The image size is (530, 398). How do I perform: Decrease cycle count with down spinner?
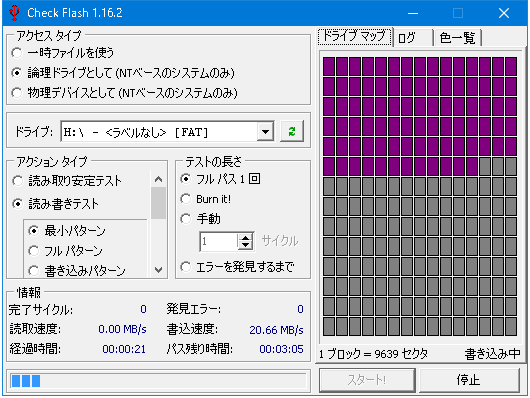pyautogui.click(x=246, y=245)
